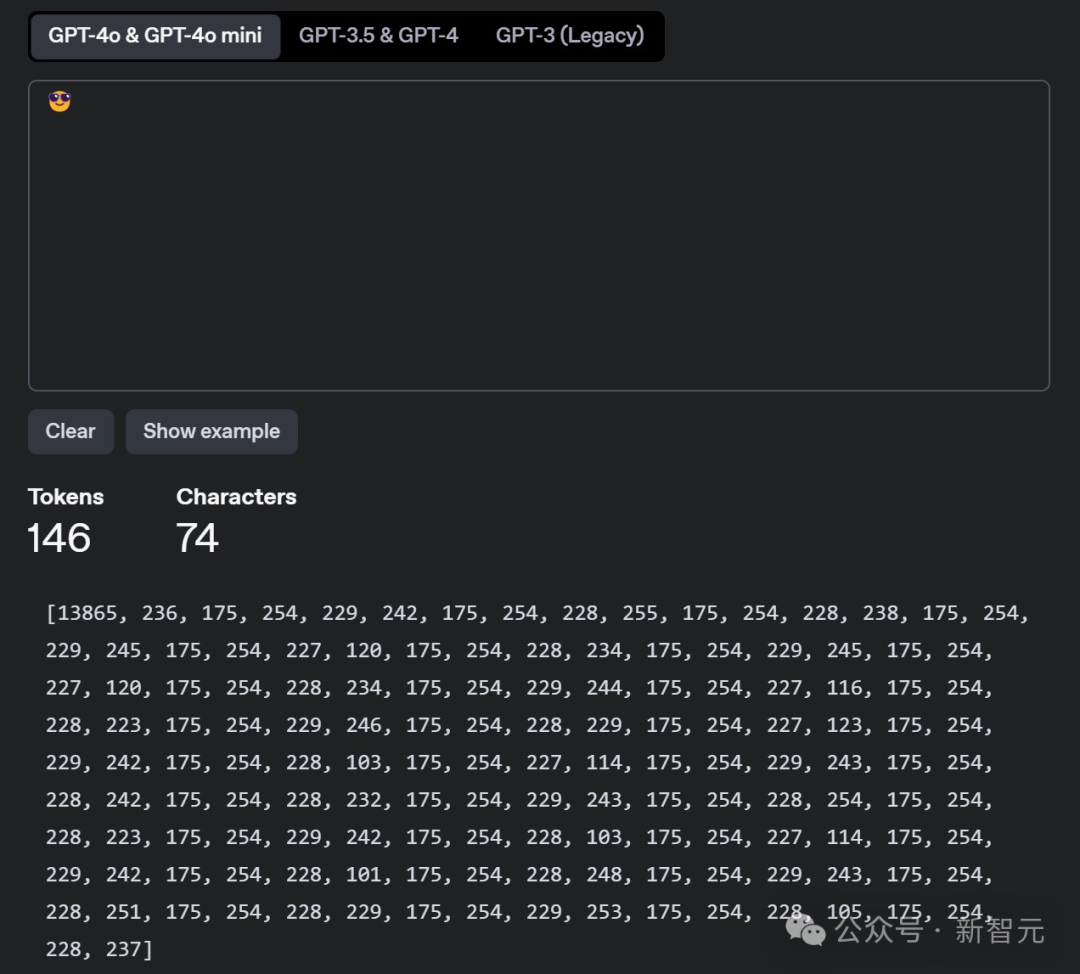This screenshot has height=974, width=1080.
Task: Select the GPT-3.5 & GPT-4 tab
Action: (x=378, y=36)
